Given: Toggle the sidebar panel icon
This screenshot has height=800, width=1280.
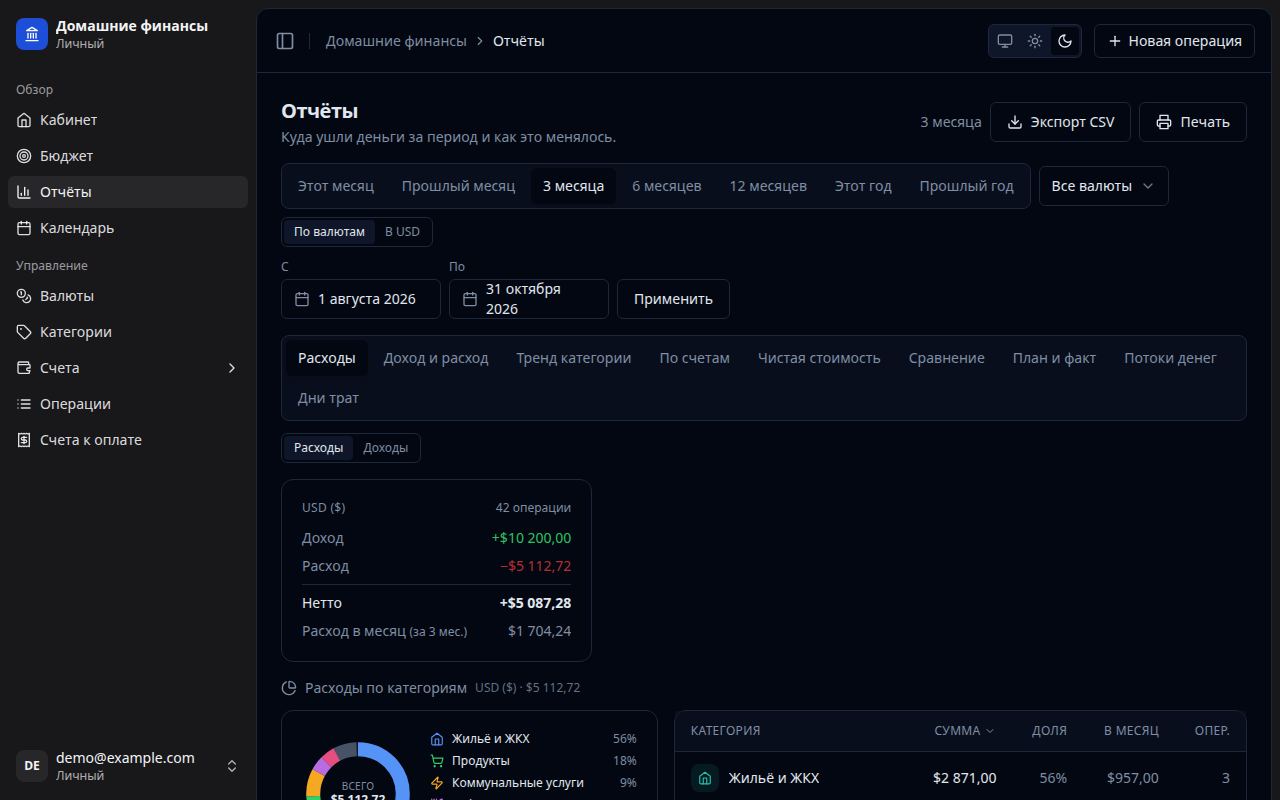Looking at the screenshot, I should pyautogui.click(x=285, y=41).
